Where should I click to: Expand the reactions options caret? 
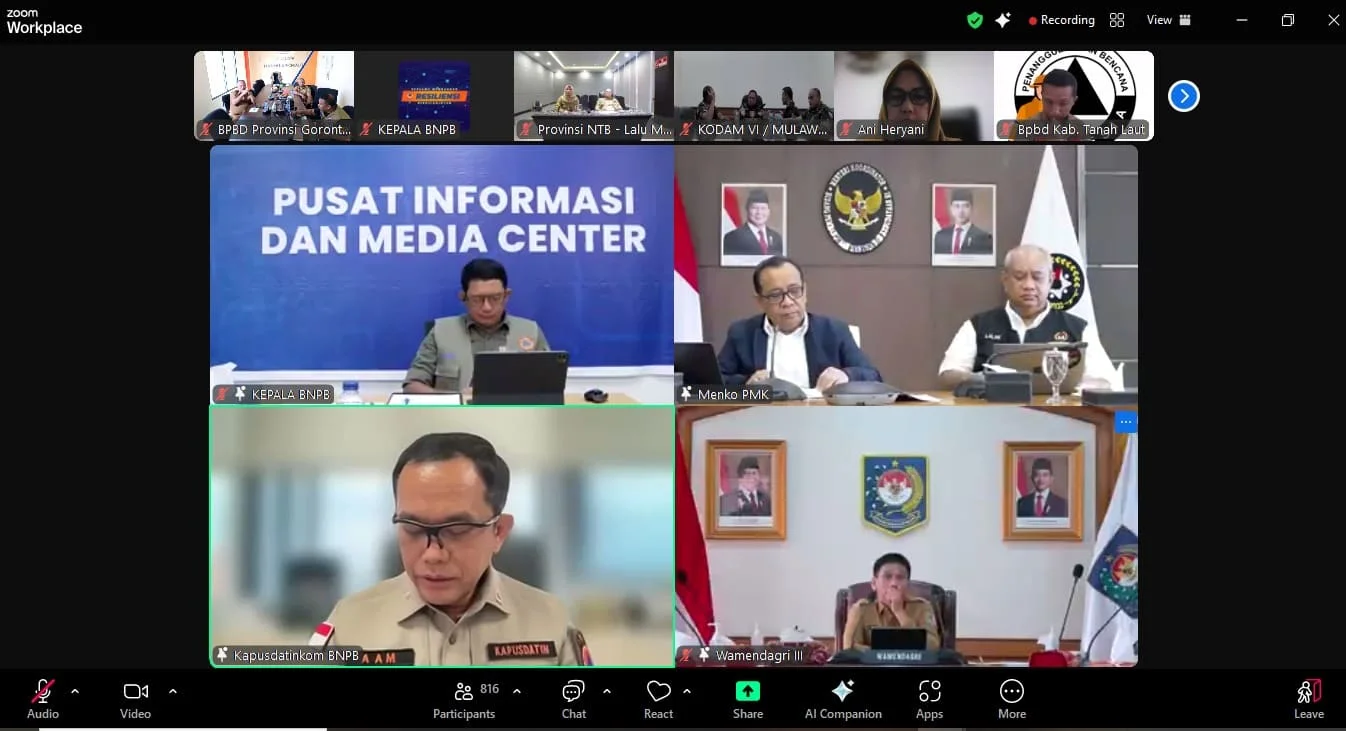(x=687, y=691)
